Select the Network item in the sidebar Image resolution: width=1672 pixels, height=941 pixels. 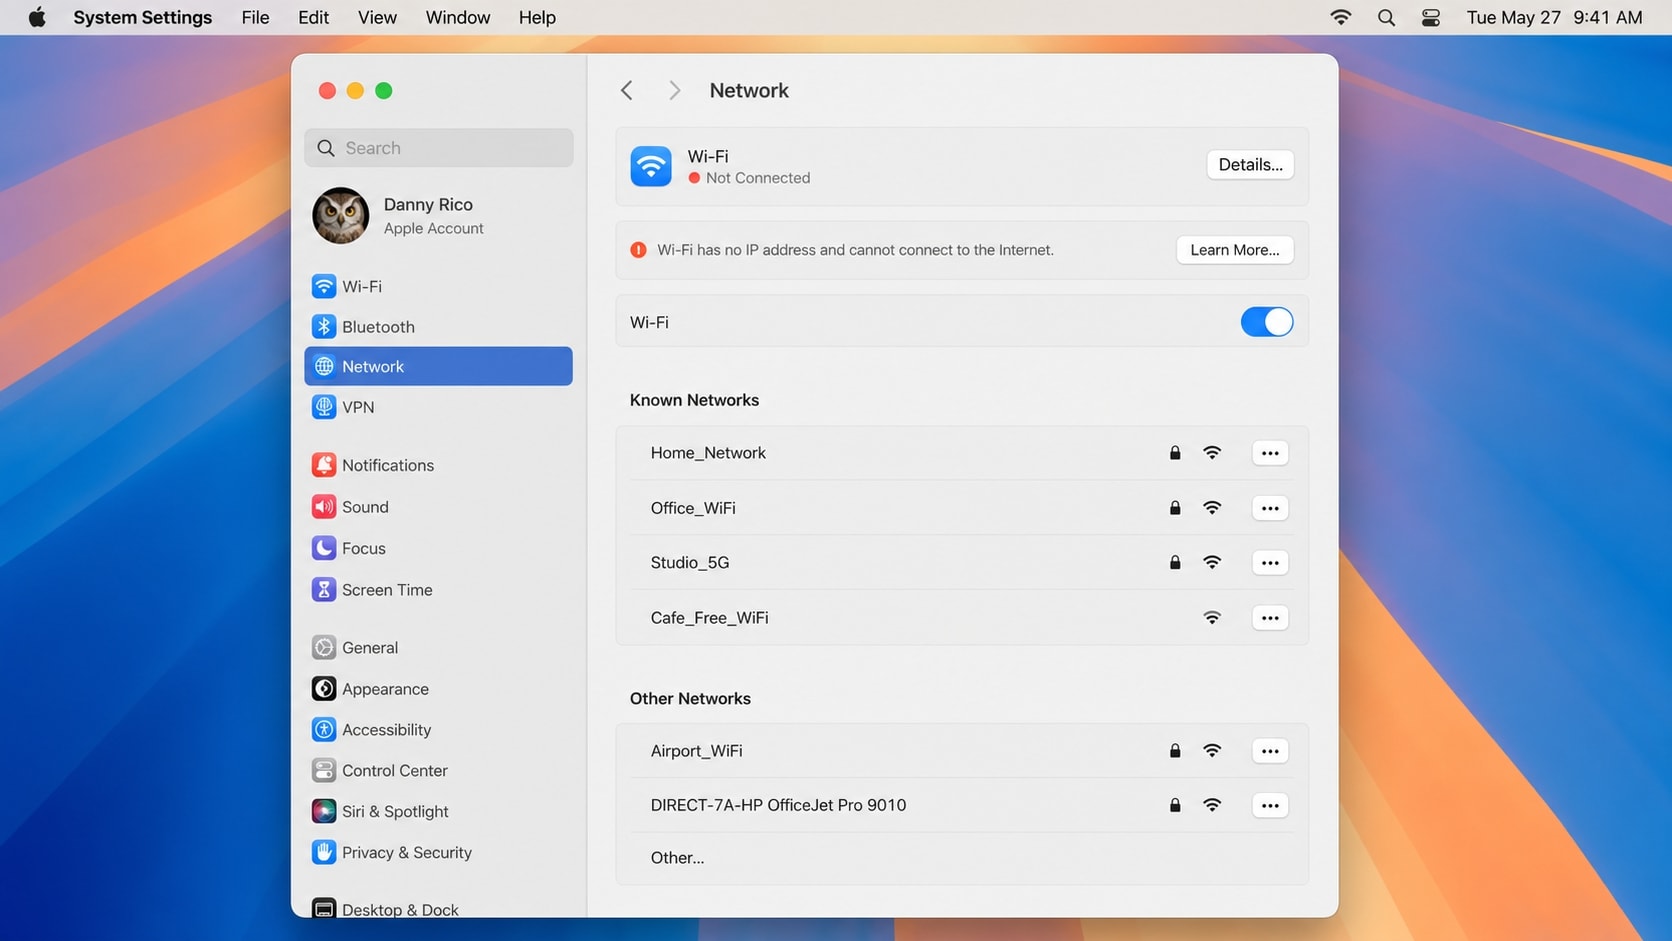438,366
